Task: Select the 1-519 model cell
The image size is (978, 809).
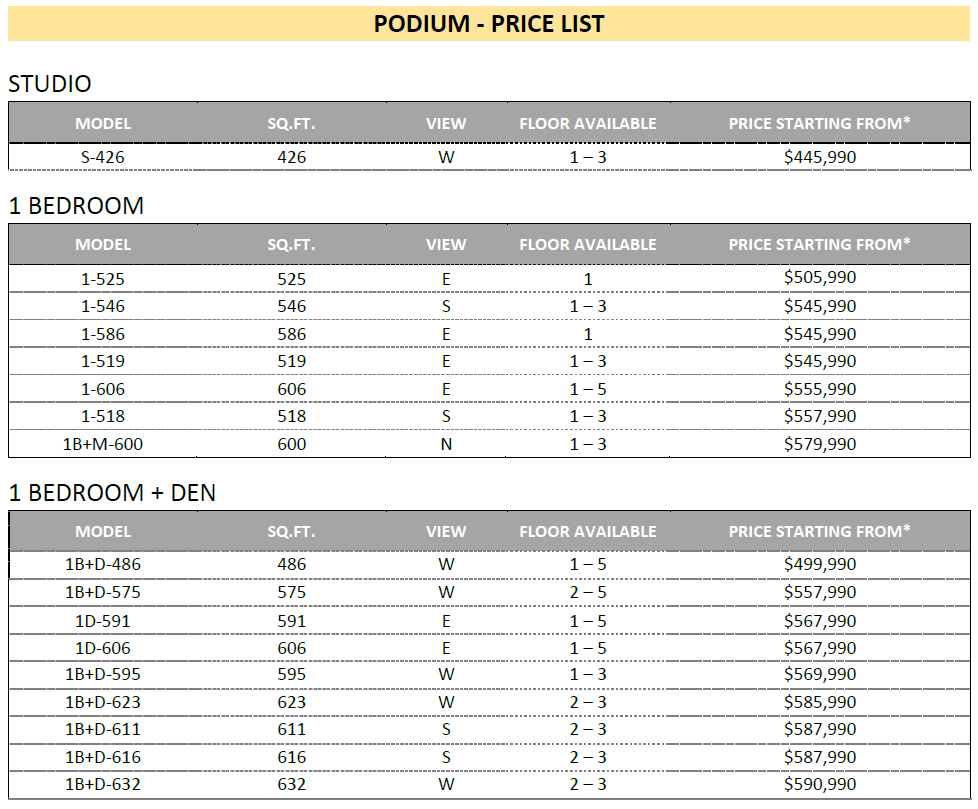Action: click(x=103, y=361)
